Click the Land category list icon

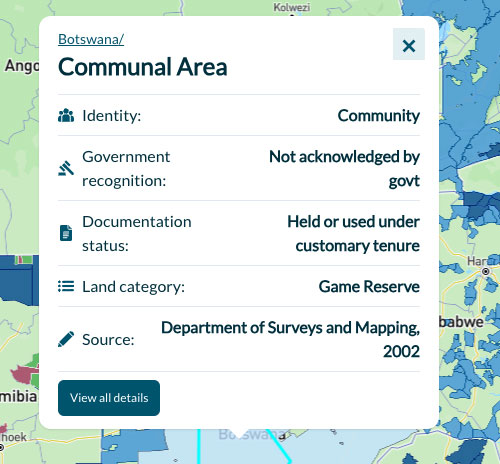[66, 286]
